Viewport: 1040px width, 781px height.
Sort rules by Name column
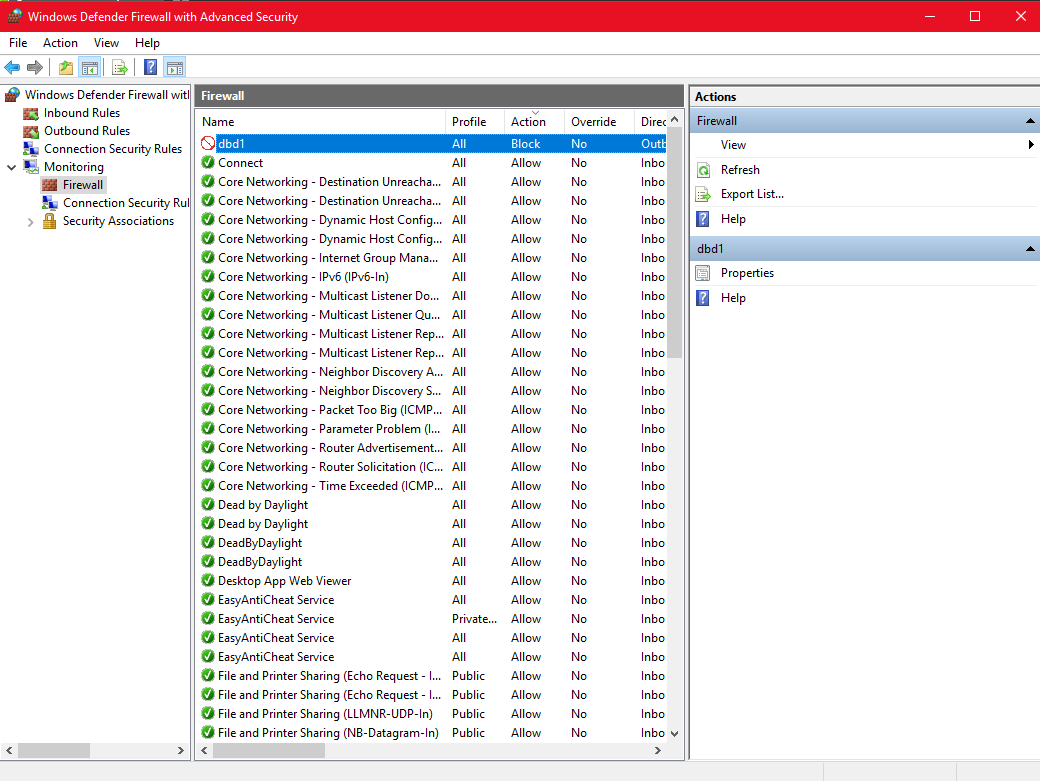321,122
